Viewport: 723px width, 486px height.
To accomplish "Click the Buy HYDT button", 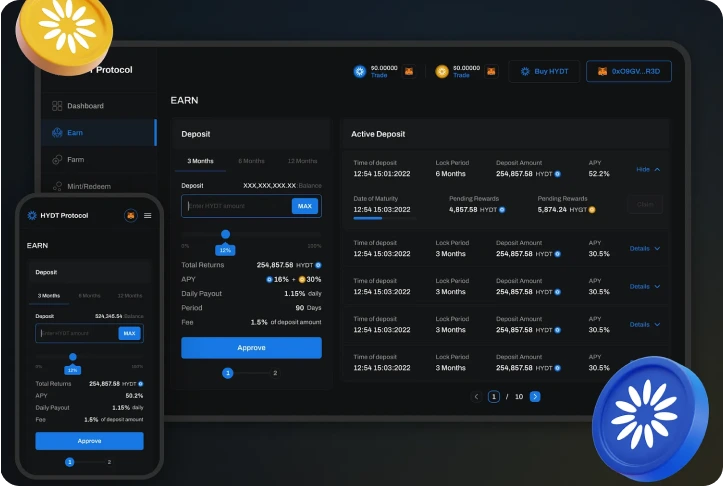I will pos(544,71).
